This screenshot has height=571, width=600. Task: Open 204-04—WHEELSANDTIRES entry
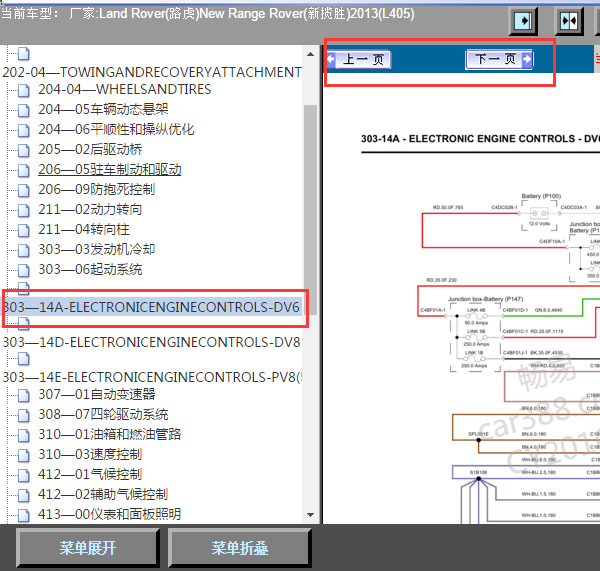click(x=124, y=89)
